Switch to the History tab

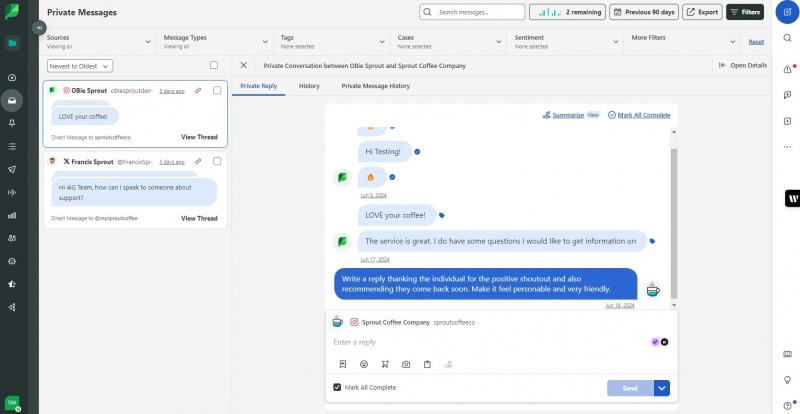tap(309, 86)
